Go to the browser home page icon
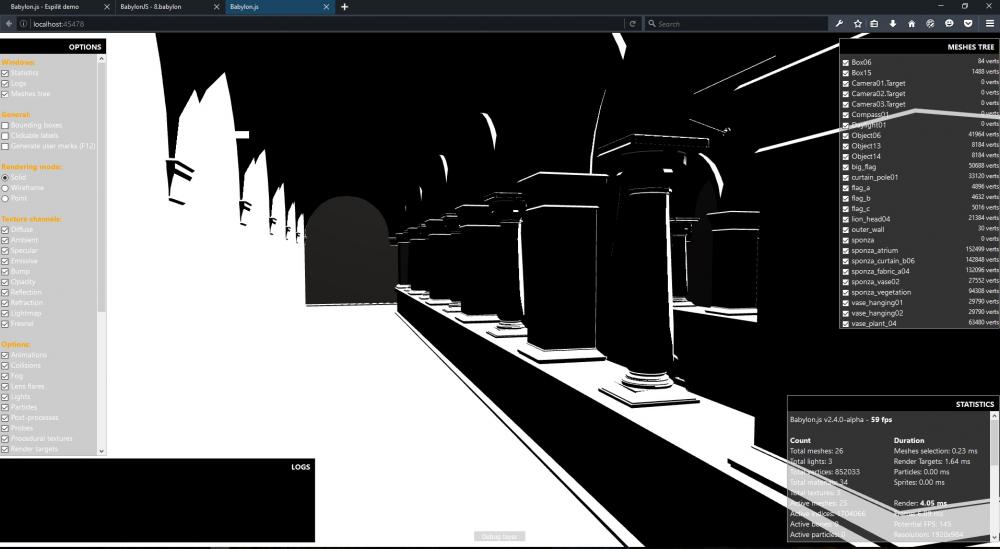The image size is (1000, 549). tap(911, 23)
